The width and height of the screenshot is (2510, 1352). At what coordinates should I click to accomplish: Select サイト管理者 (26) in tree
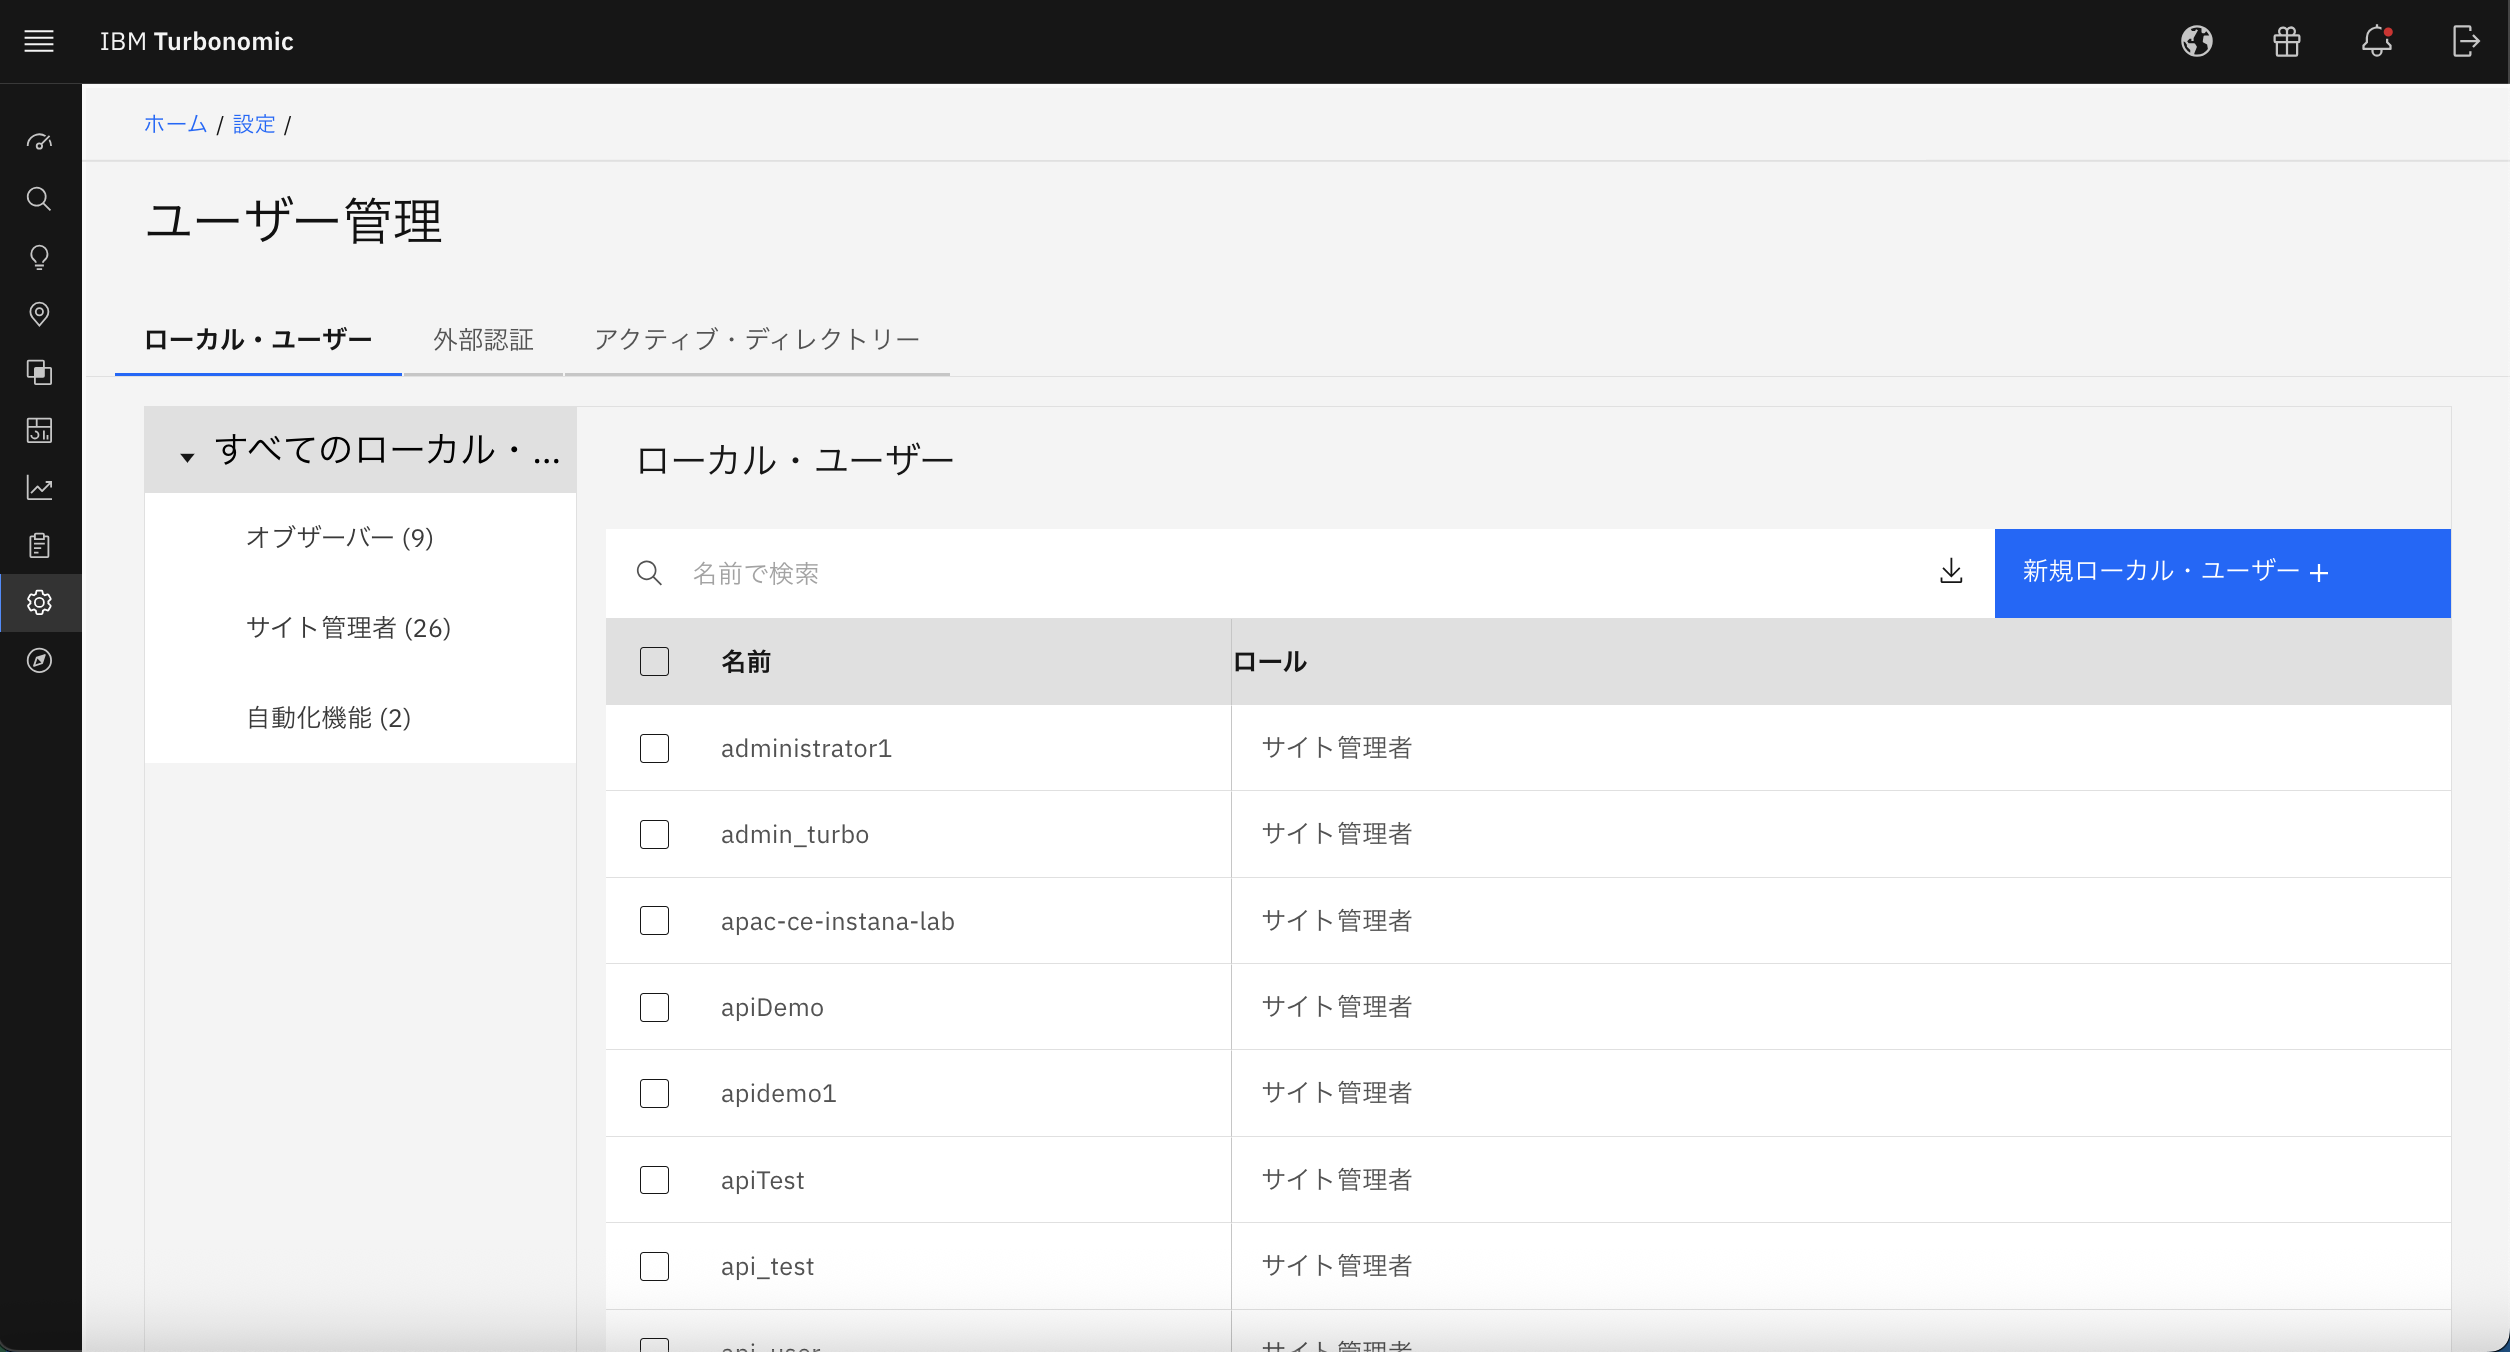(348, 628)
